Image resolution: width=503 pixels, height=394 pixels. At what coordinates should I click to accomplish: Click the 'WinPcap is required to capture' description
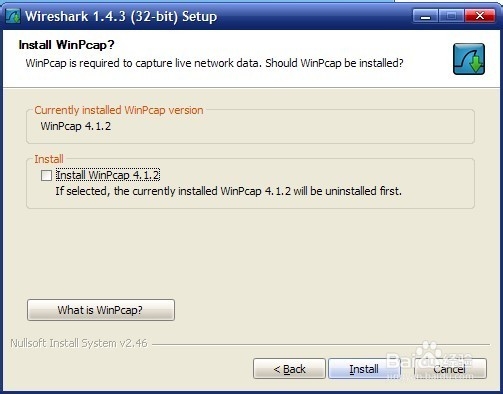coord(214,63)
